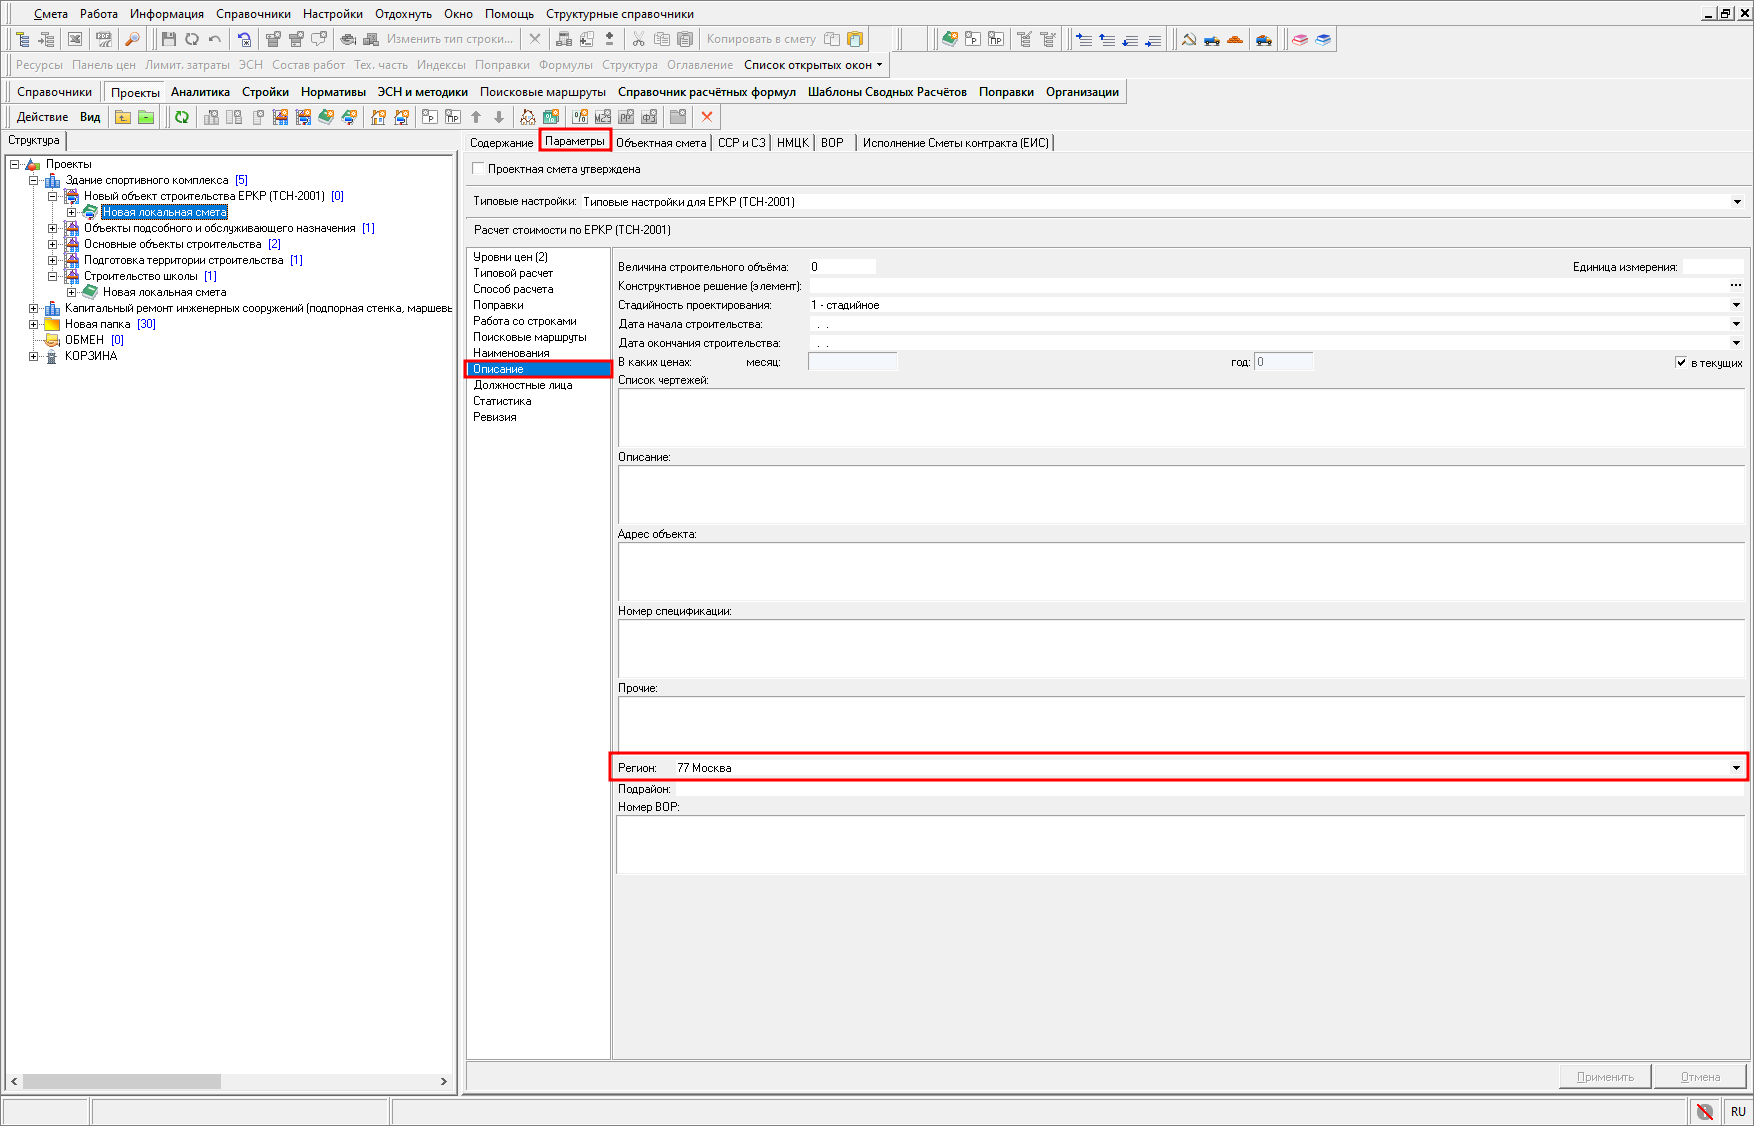Open the Регион dropdown showing 77 Москва
The height and width of the screenshot is (1126, 1754).
pos(1736,768)
